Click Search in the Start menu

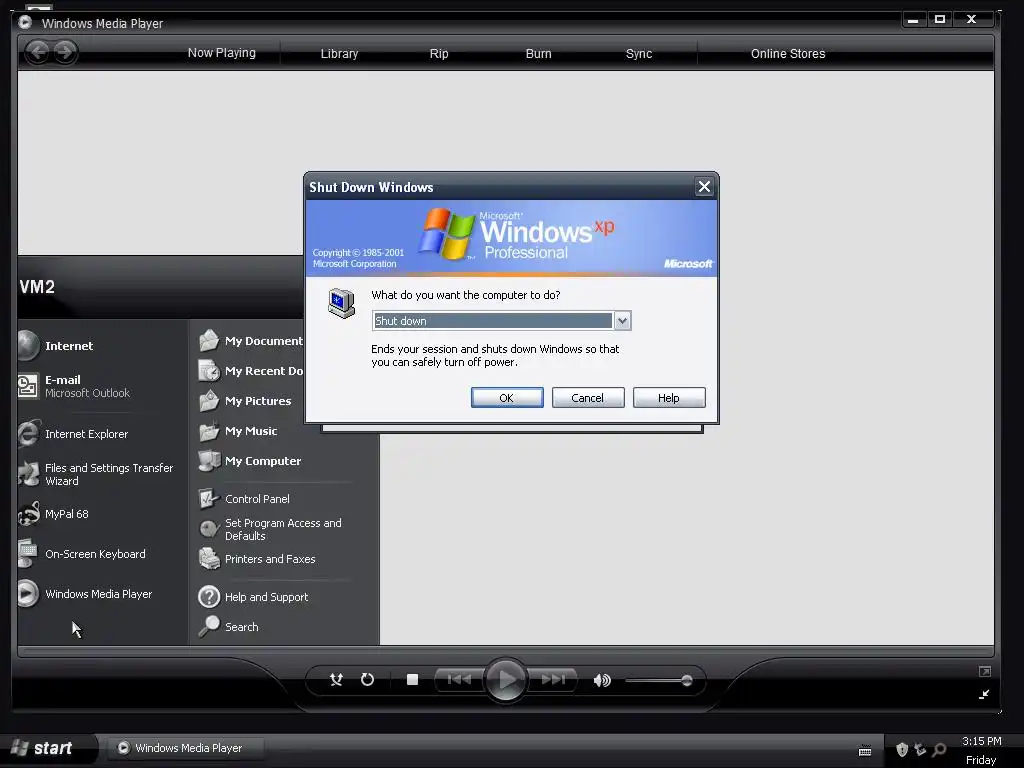(229, 627)
